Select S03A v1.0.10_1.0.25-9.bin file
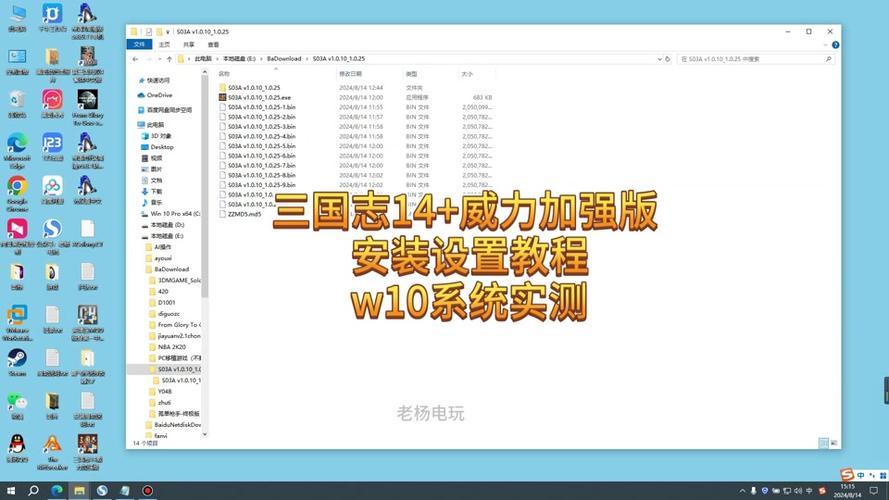The image size is (889, 500). click(261, 185)
